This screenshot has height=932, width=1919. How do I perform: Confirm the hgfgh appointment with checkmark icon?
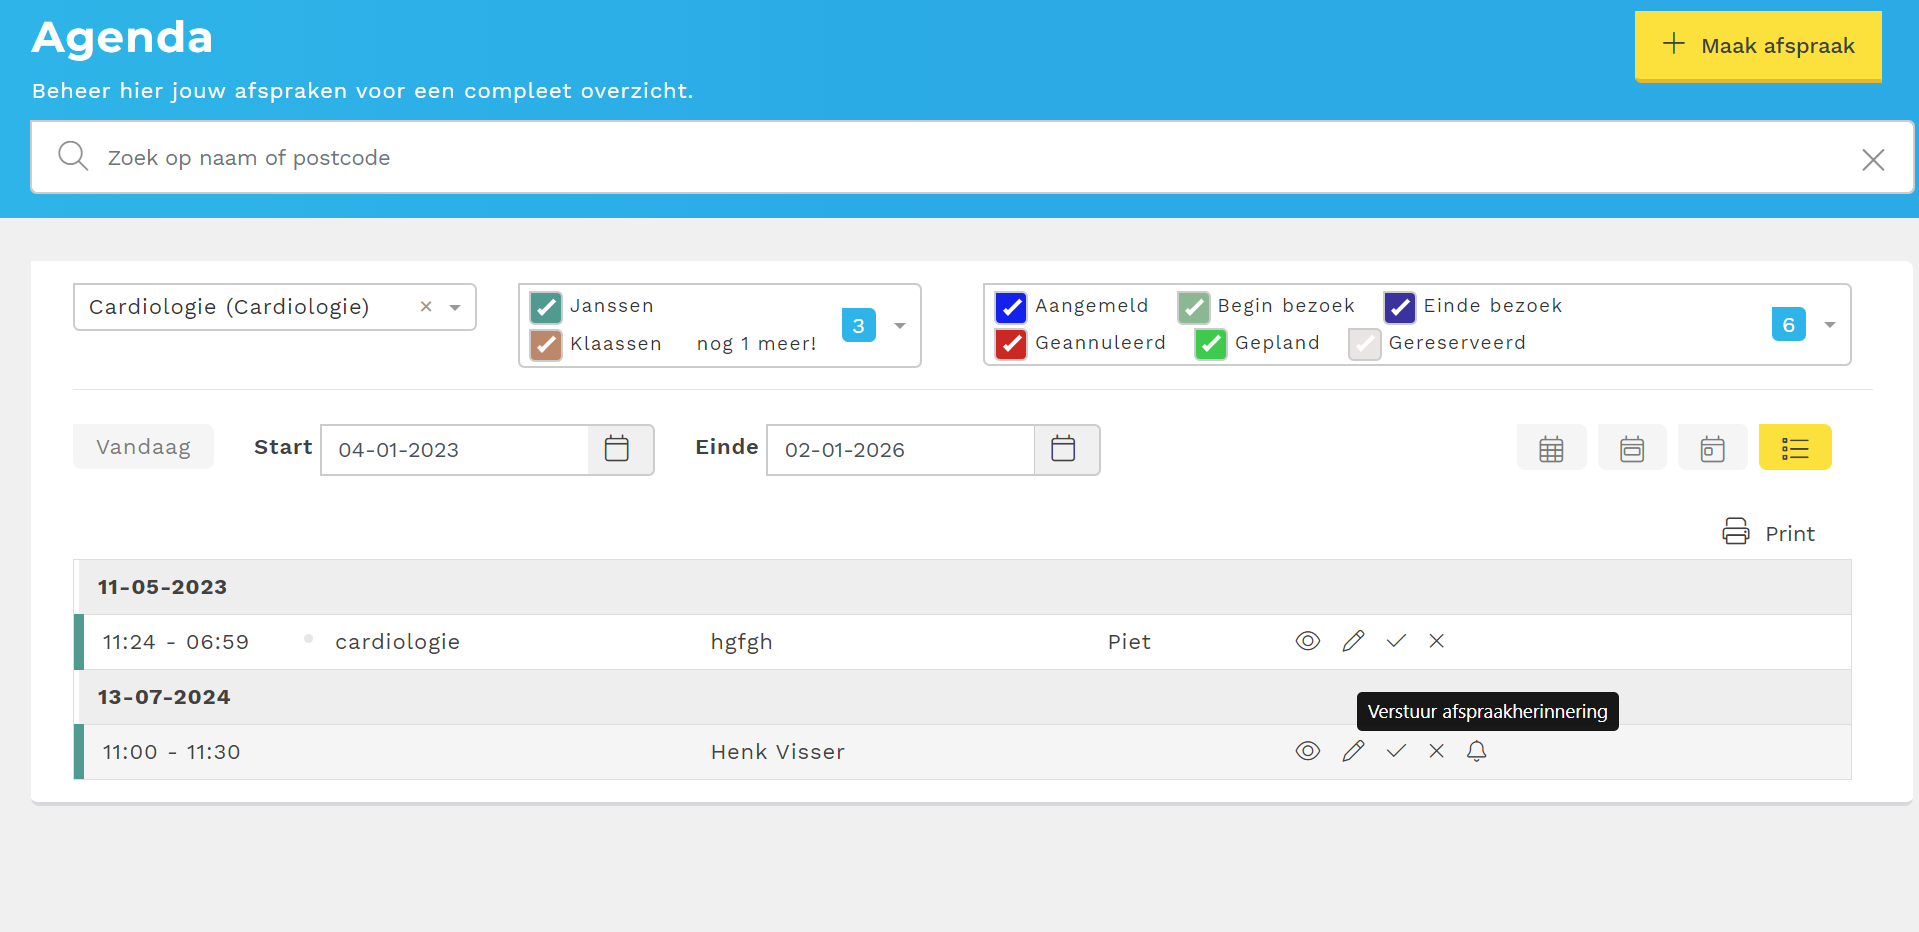1396,641
